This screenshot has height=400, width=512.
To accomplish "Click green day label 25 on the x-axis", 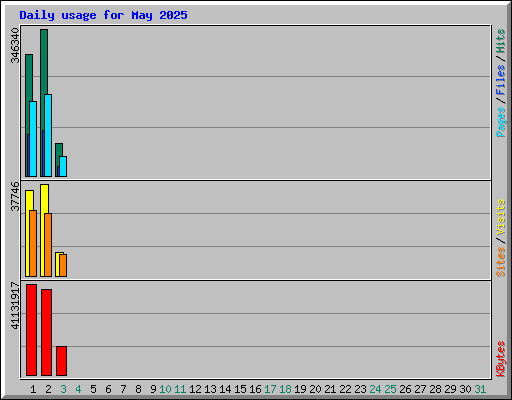I will click(x=390, y=389).
